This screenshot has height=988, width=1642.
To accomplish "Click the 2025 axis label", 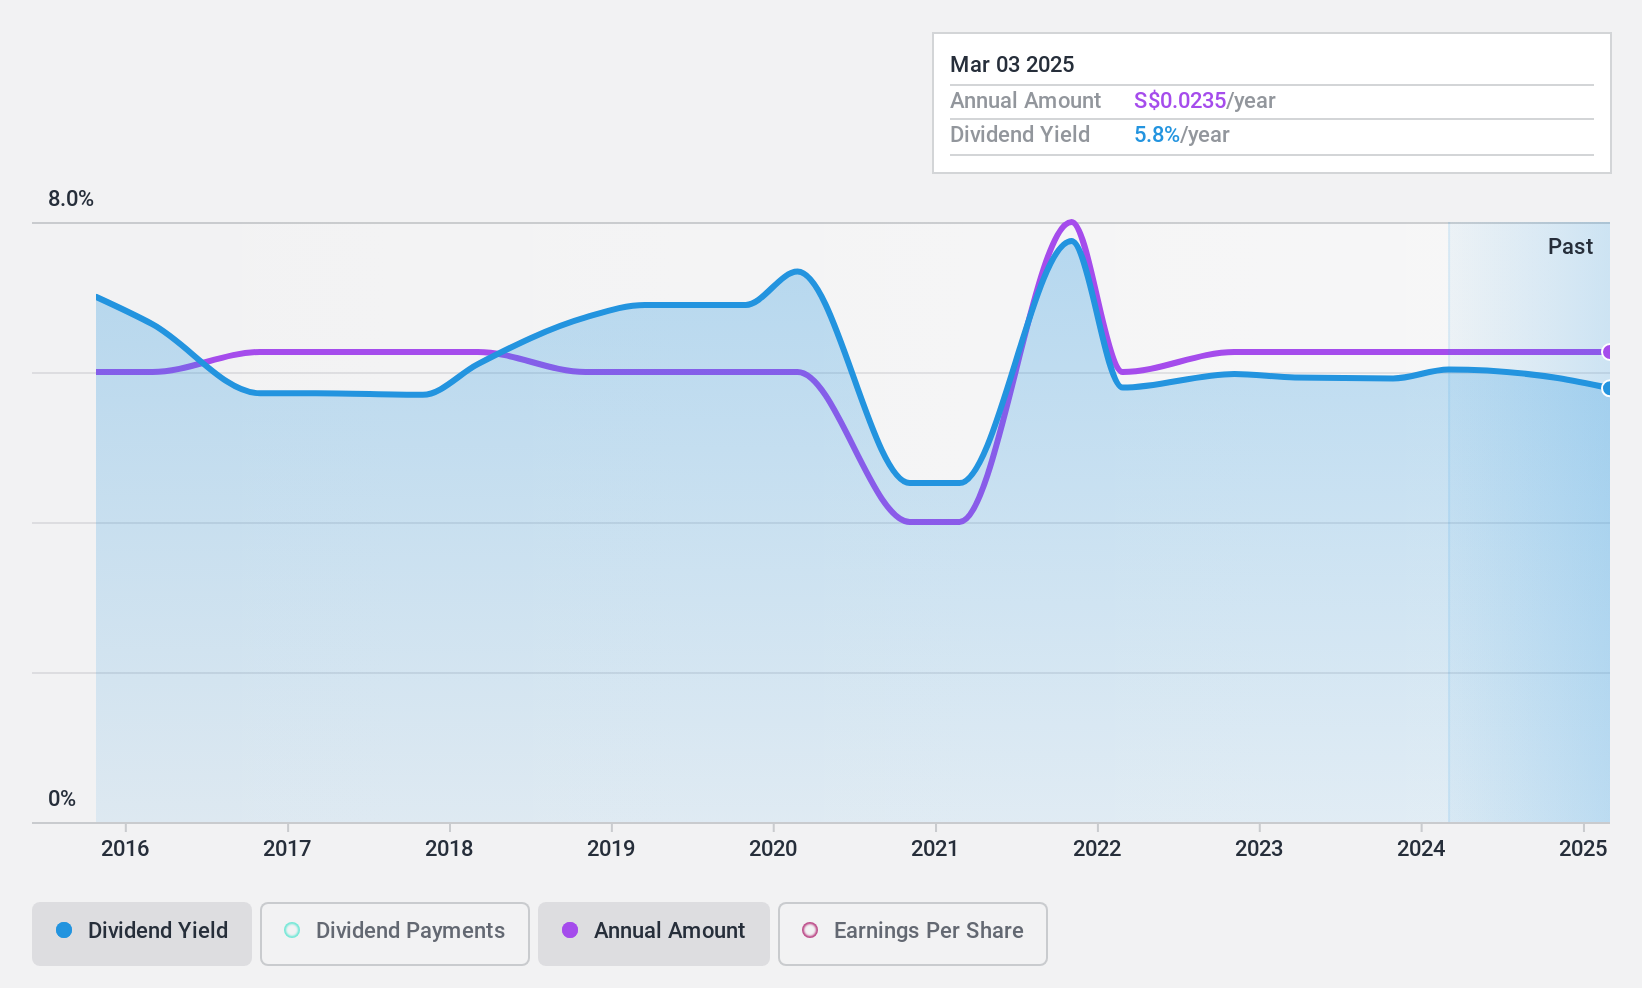I will 1583,849.
